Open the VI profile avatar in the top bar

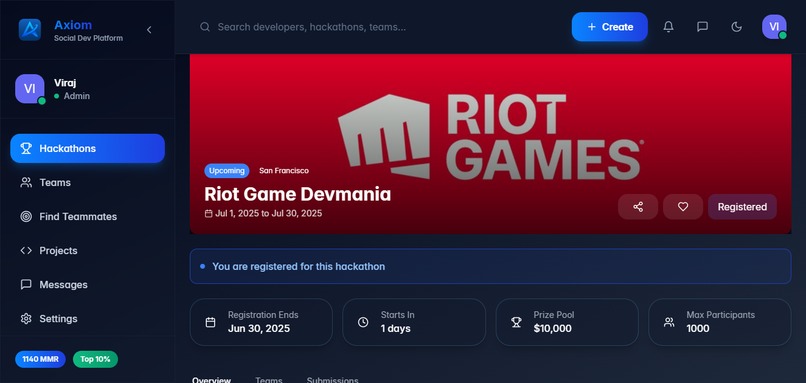pyautogui.click(x=774, y=27)
